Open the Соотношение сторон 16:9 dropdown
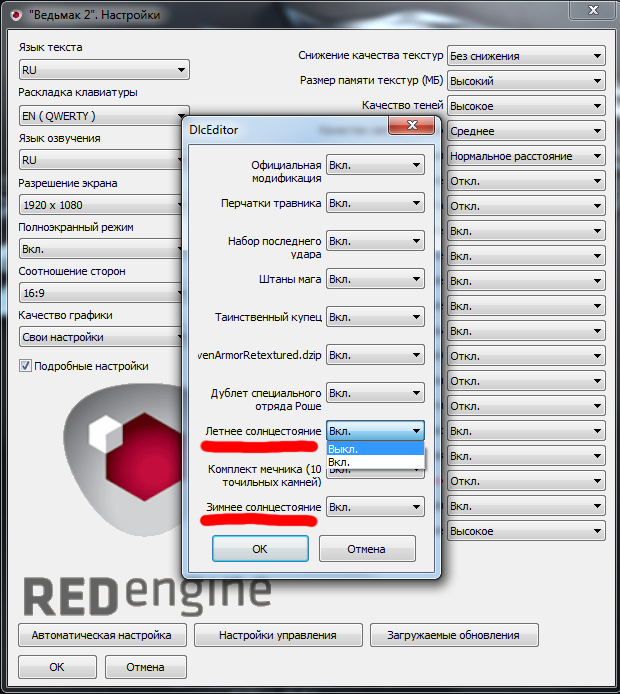The height and width of the screenshot is (694, 620). (x=101, y=293)
